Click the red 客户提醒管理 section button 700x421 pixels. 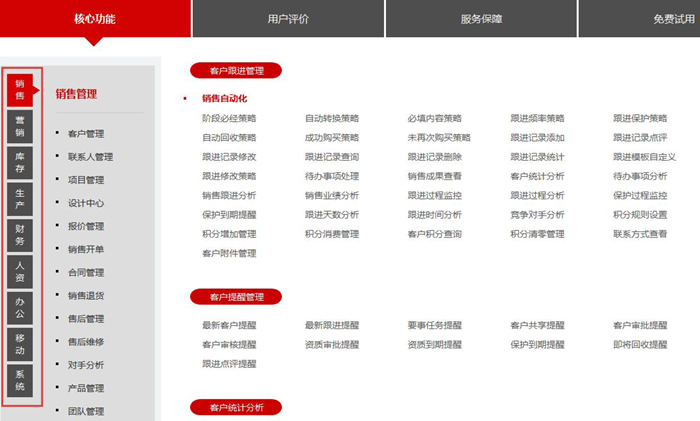[x=236, y=296]
